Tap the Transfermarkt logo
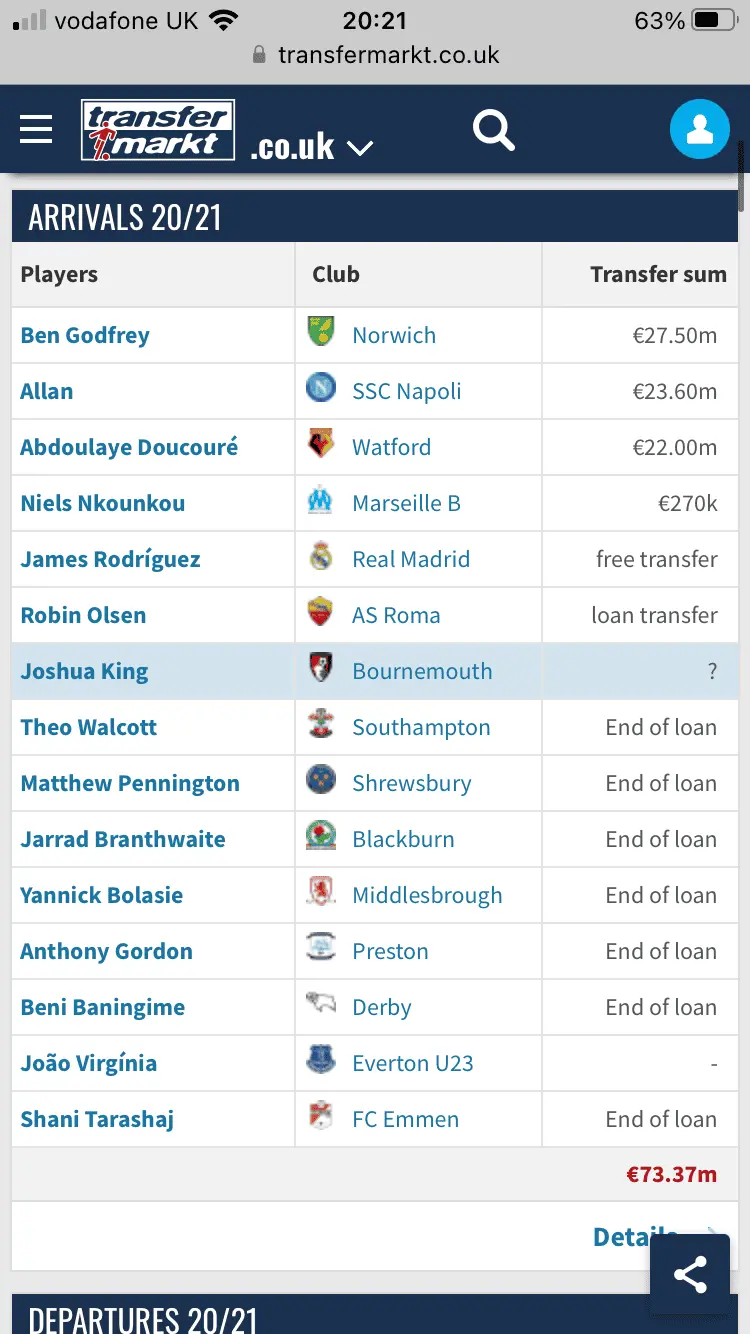This screenshot has width=750, height=1334. 158,130
